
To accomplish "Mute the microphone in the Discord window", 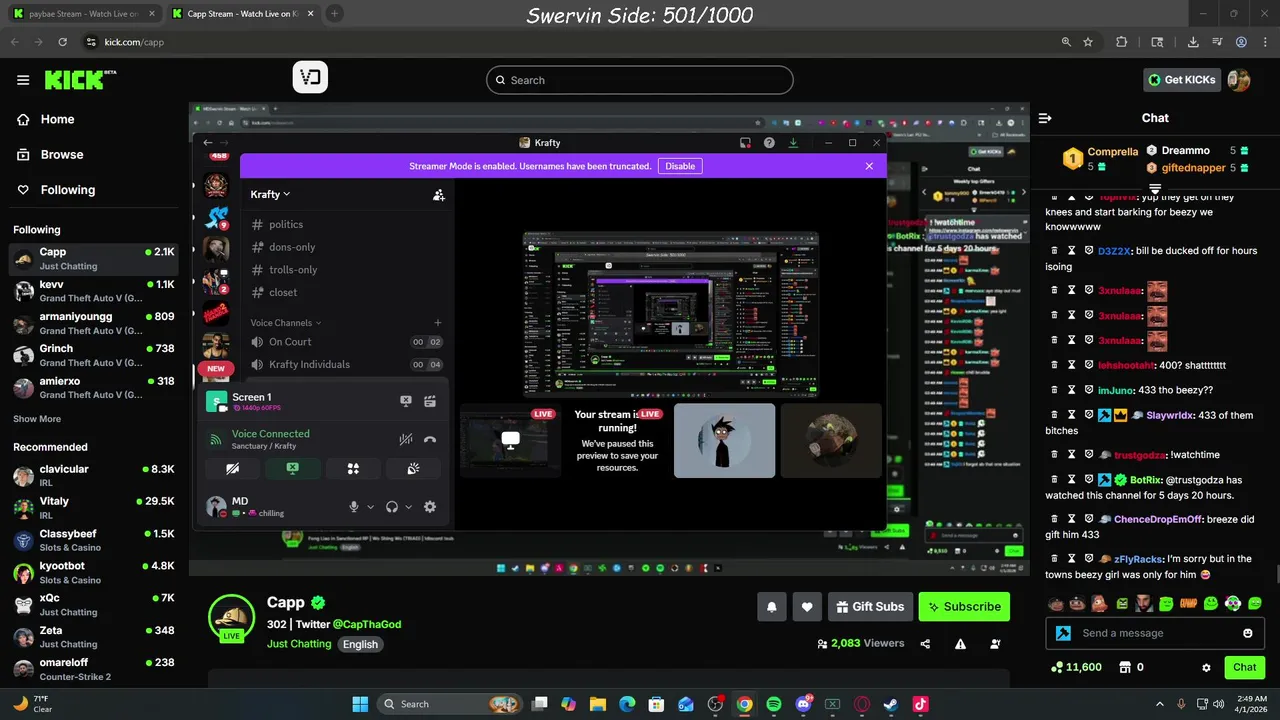I will (353, 507).
